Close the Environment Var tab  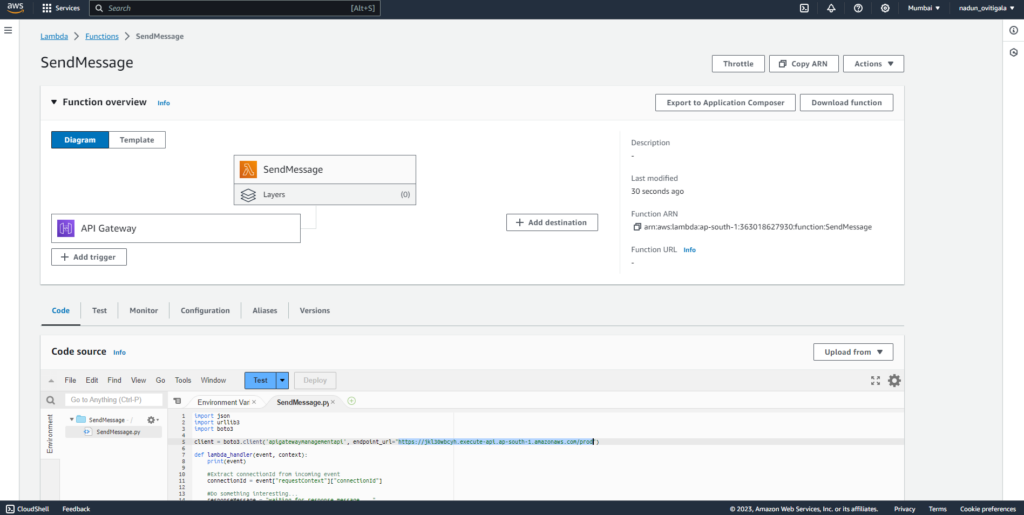click(x=254, y=402)
